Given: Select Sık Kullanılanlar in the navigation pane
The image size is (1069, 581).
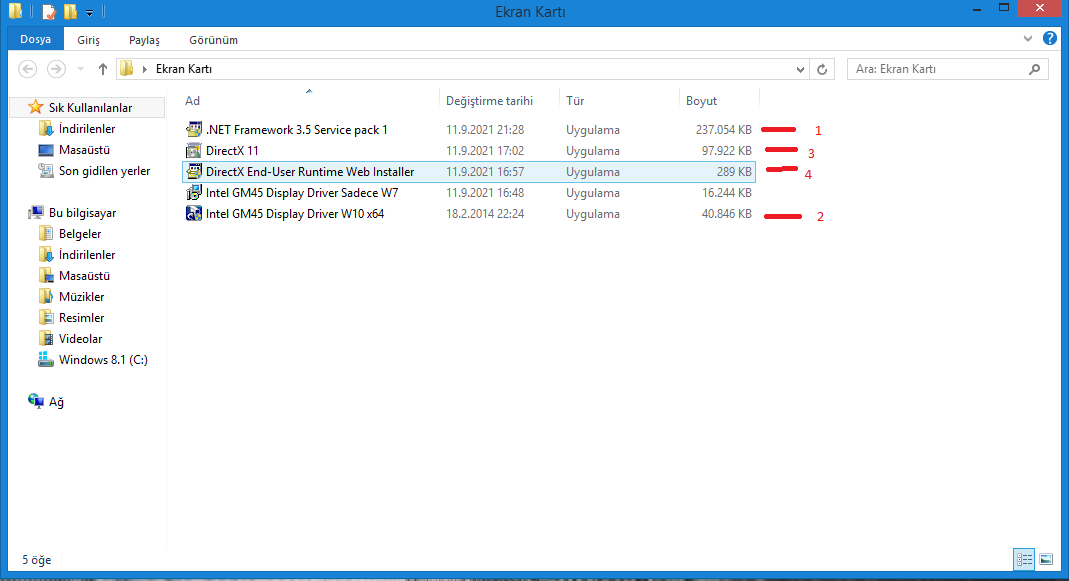Looking at the screenshot, I should coord(90,108).
